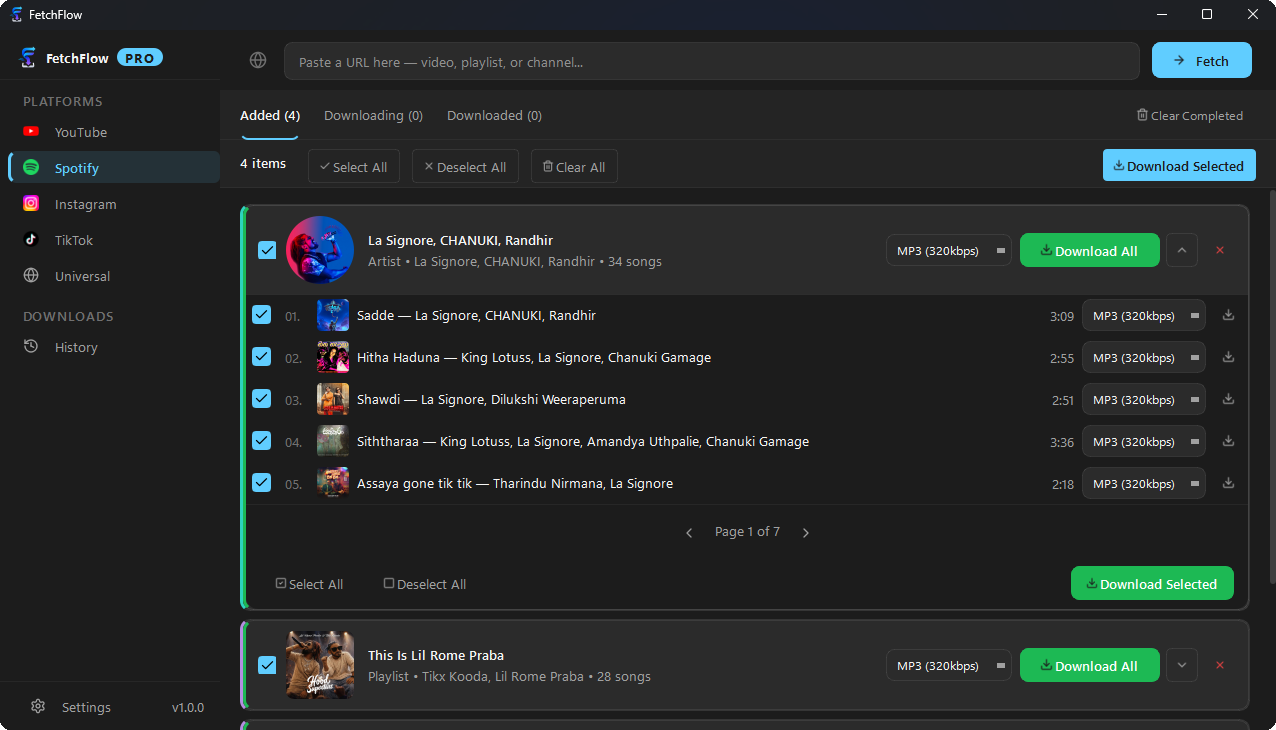Download the track Sadde

coord(1229,315)
